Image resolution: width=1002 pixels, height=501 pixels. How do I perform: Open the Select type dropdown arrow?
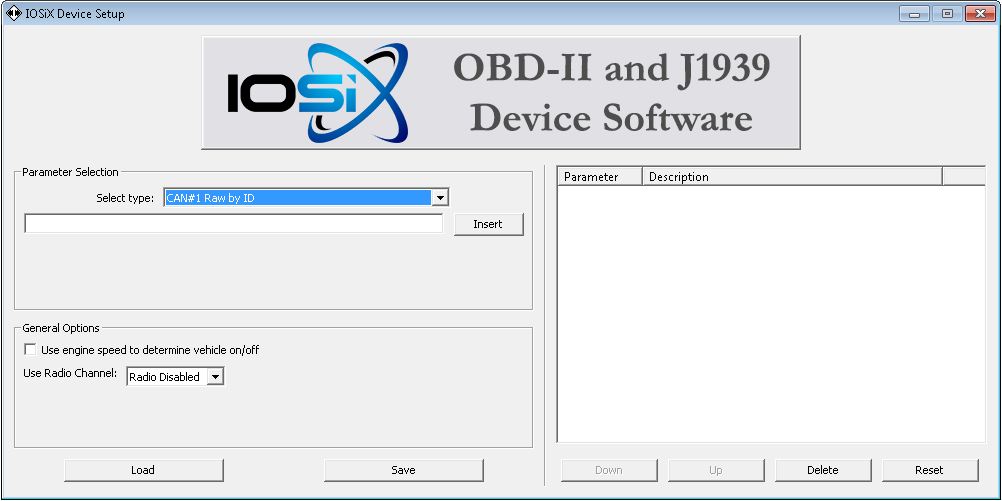pyautogui.click(x=440, y=198)
